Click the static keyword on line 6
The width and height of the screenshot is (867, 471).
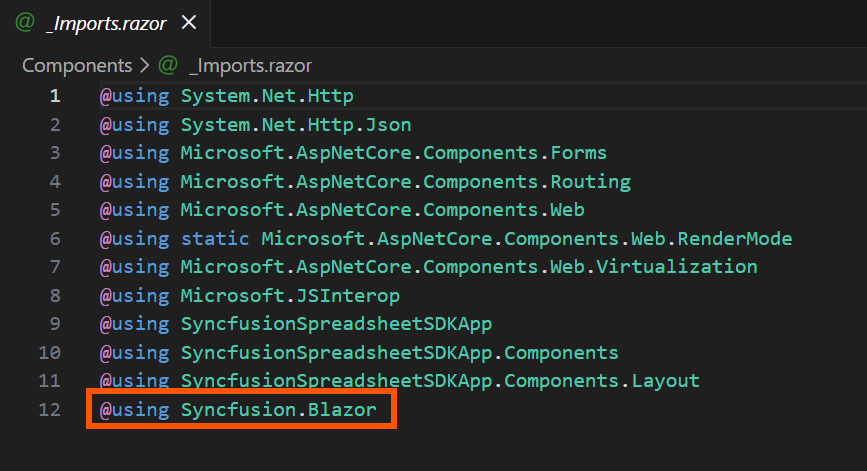[x=215, y=239]
